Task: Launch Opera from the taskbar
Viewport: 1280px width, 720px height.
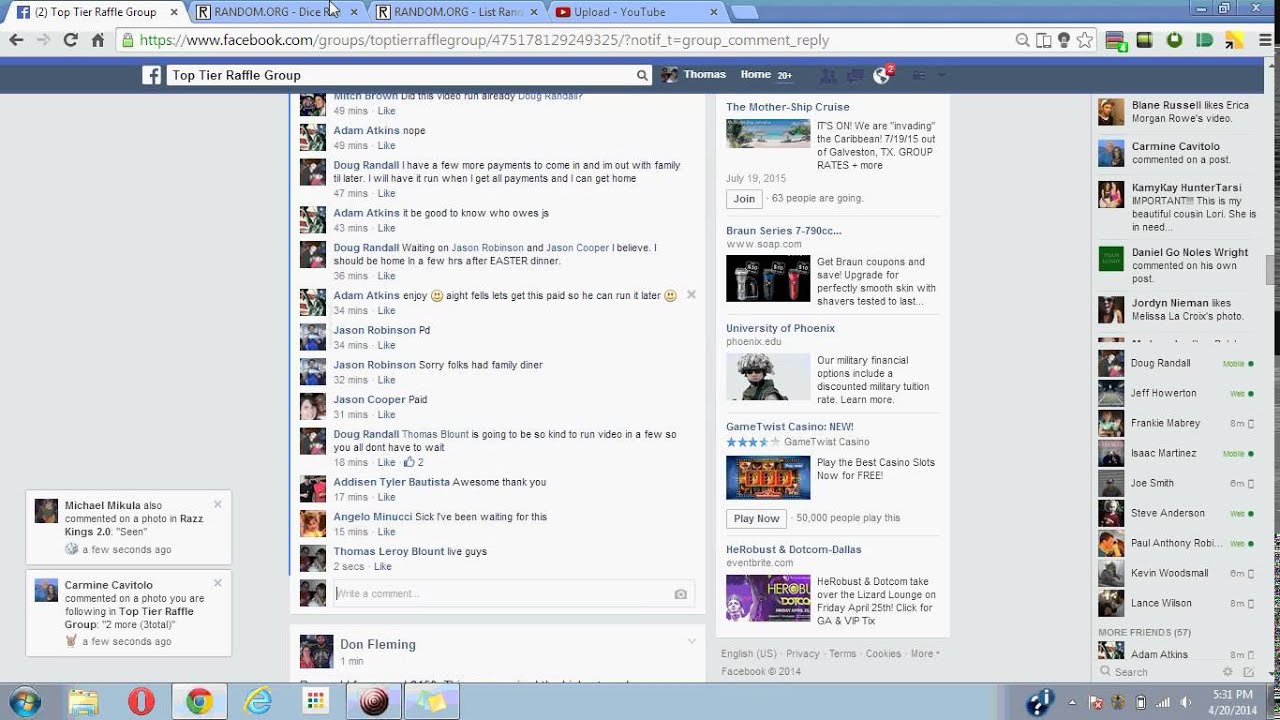Action: click(141, 702)
